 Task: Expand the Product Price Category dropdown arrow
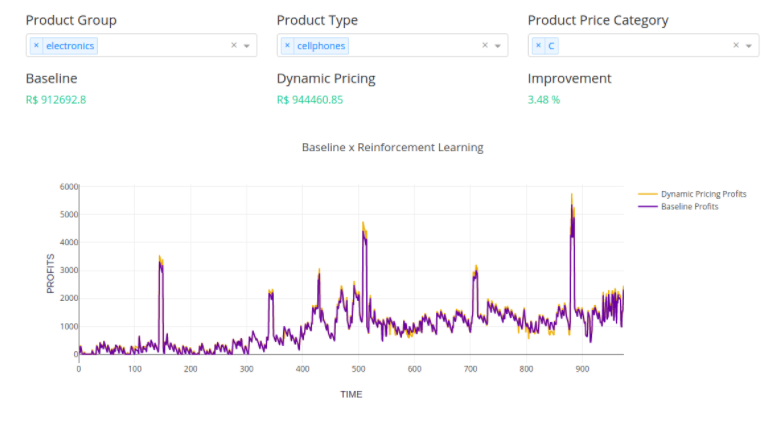[x=749, y=46]
